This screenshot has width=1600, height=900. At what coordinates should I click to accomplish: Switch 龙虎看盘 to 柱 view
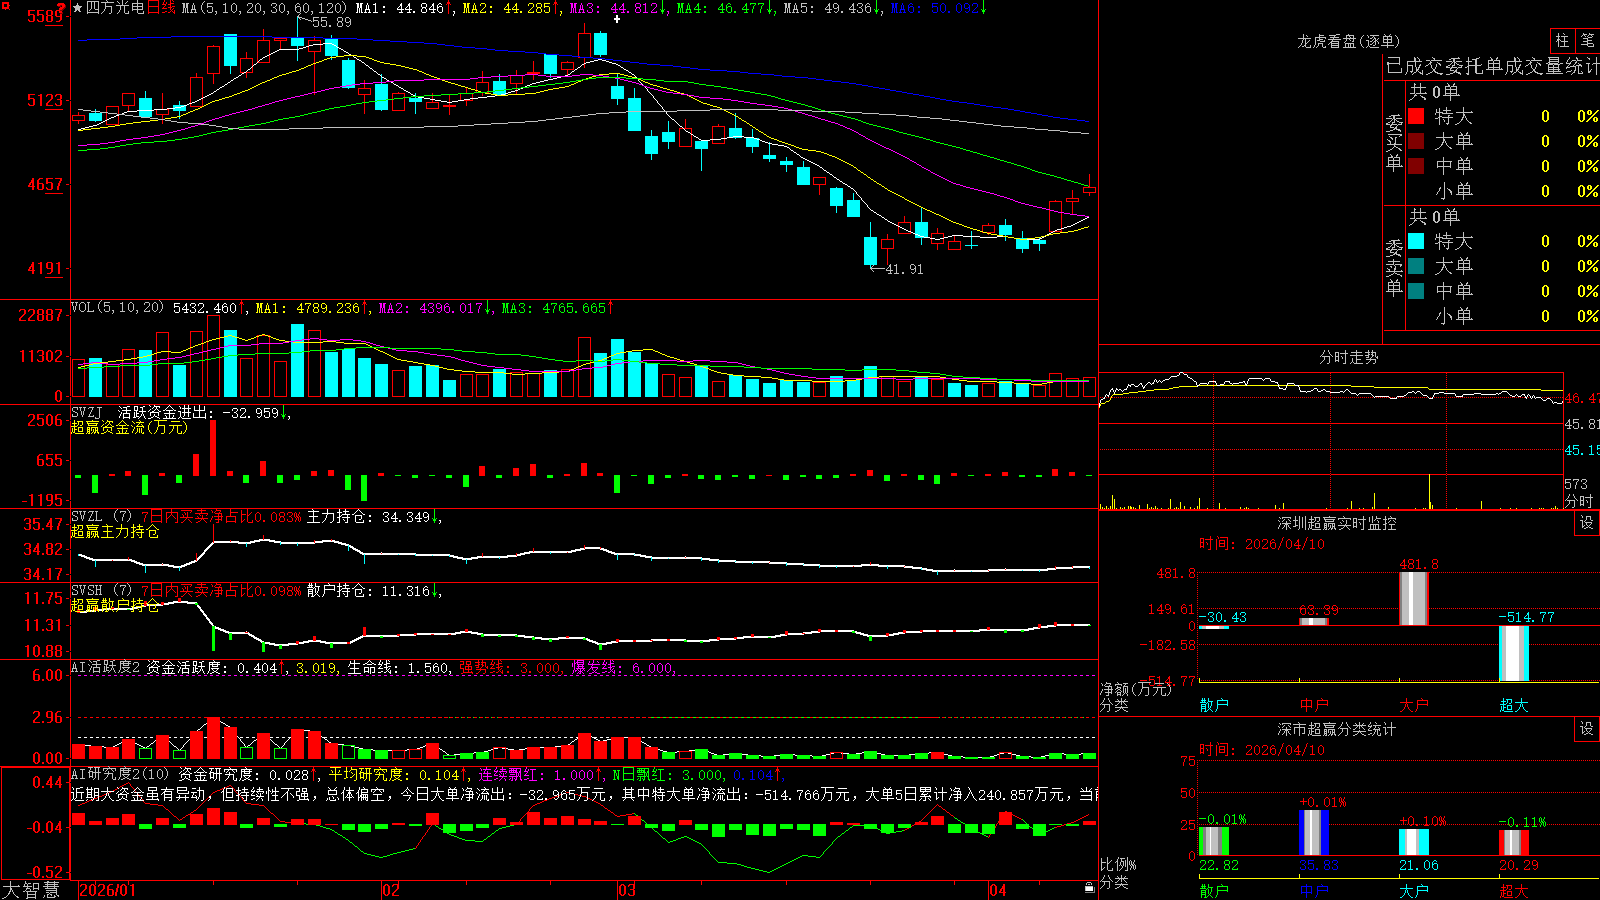(1562, 40)
